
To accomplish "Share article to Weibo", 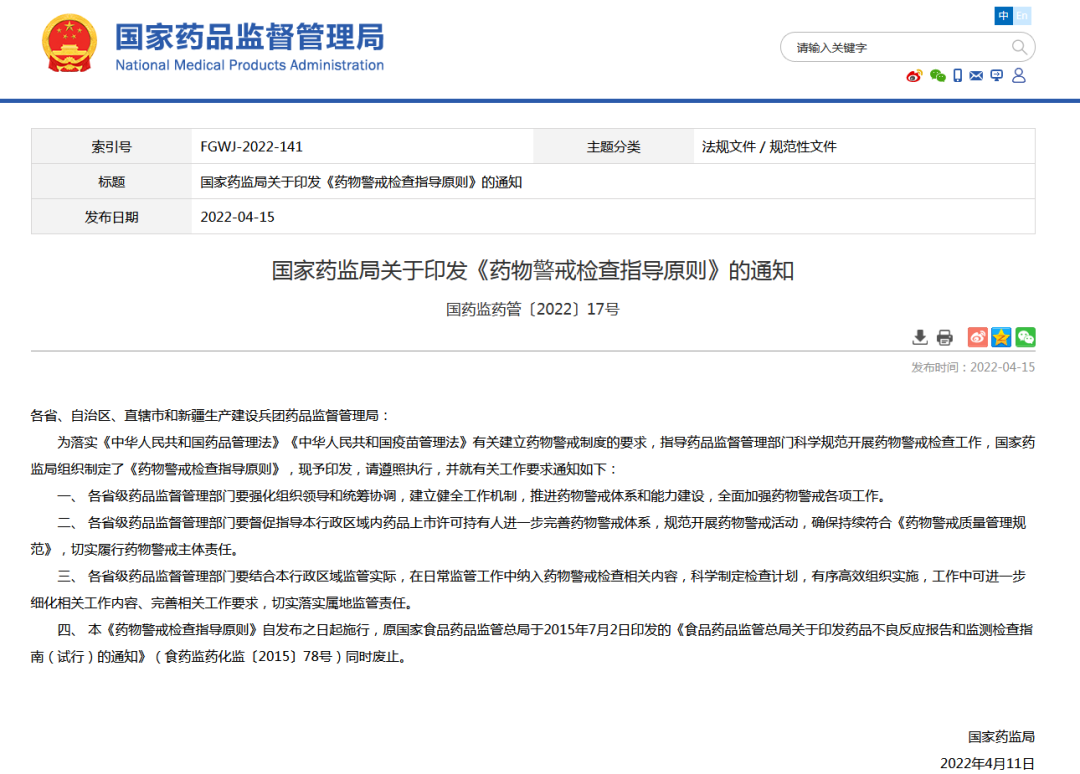I will [977, 337].
